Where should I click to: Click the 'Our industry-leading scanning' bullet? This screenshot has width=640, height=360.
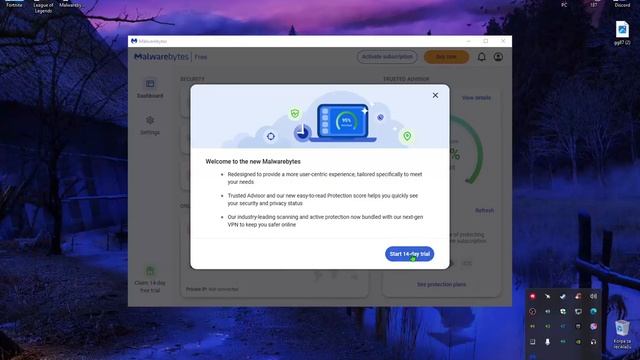click(325, 221)
